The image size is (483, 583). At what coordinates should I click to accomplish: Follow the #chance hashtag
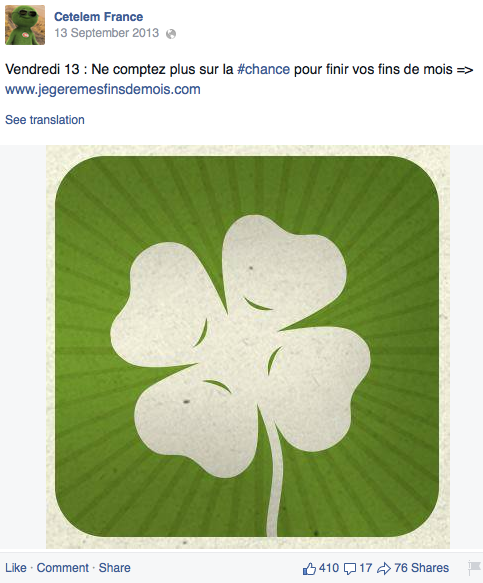point(263,70)
